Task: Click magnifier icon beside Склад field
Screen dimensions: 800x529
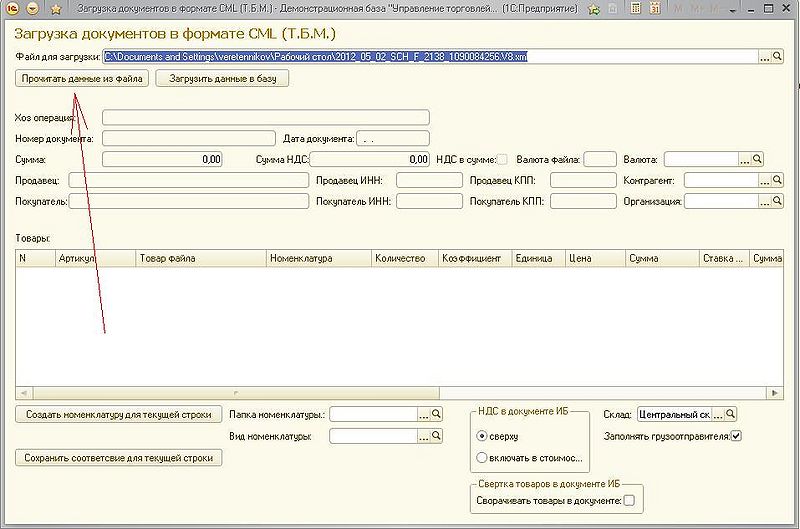Action: coord(730,414)
